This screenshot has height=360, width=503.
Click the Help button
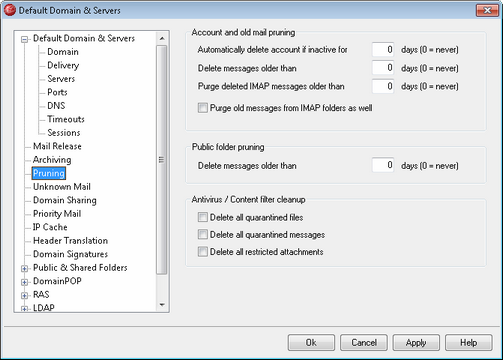[468, 343]
